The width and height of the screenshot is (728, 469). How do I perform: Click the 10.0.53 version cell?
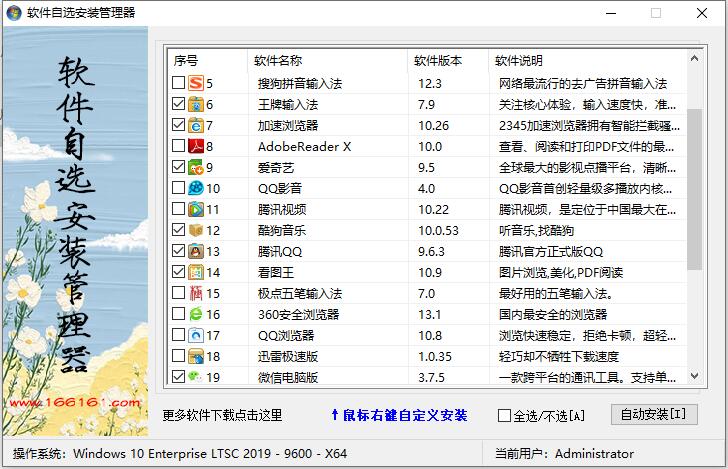pyautogui.click(x=438, y=230)
